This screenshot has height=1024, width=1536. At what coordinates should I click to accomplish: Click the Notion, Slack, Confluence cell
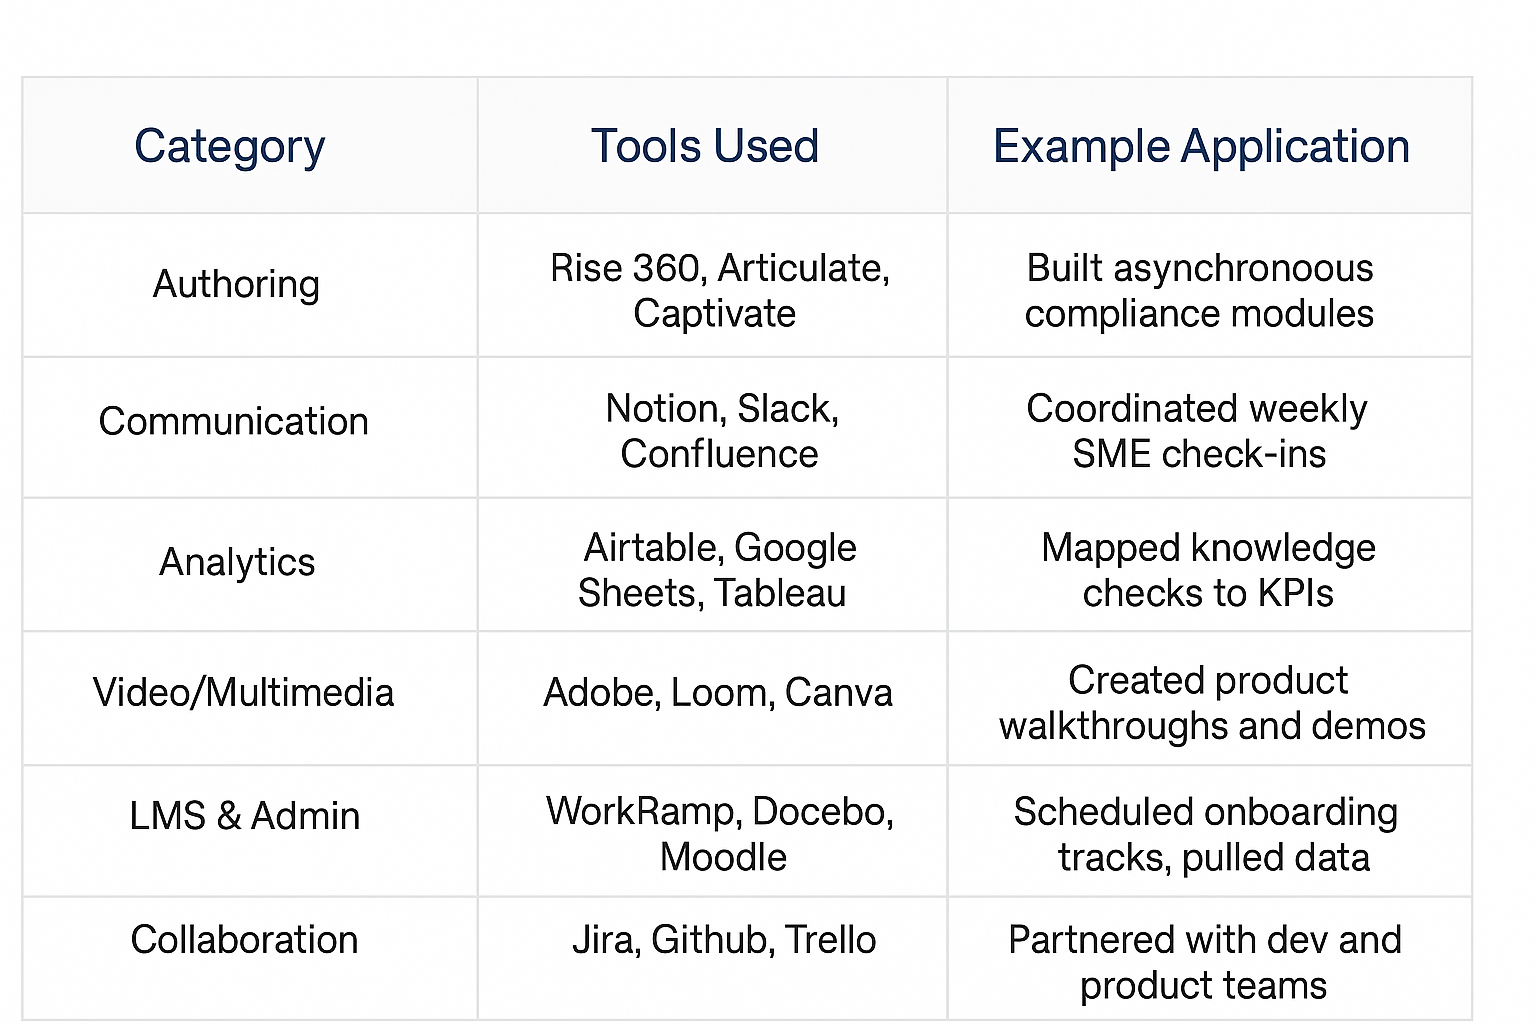712,427
